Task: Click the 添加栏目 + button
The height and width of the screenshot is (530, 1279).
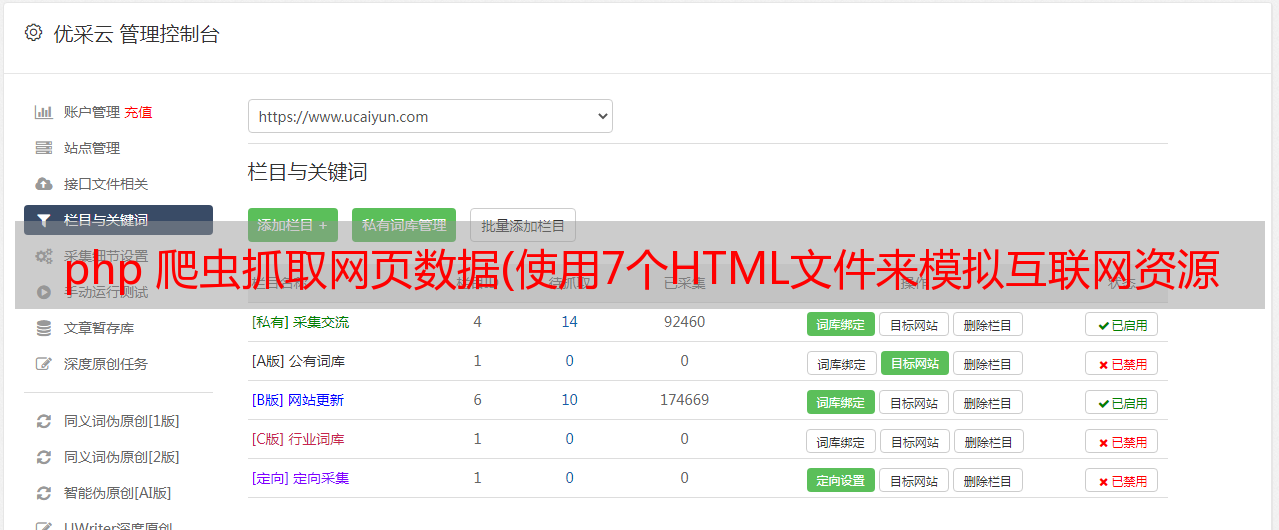Action: tap(293, 225)
